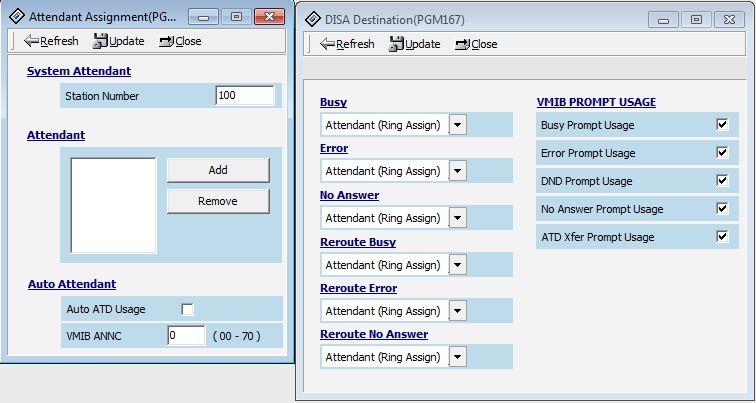The height and width of the screenshot is (403, 756).
Task: Open the Reroute Error destination dropdown
Action: 457,311
